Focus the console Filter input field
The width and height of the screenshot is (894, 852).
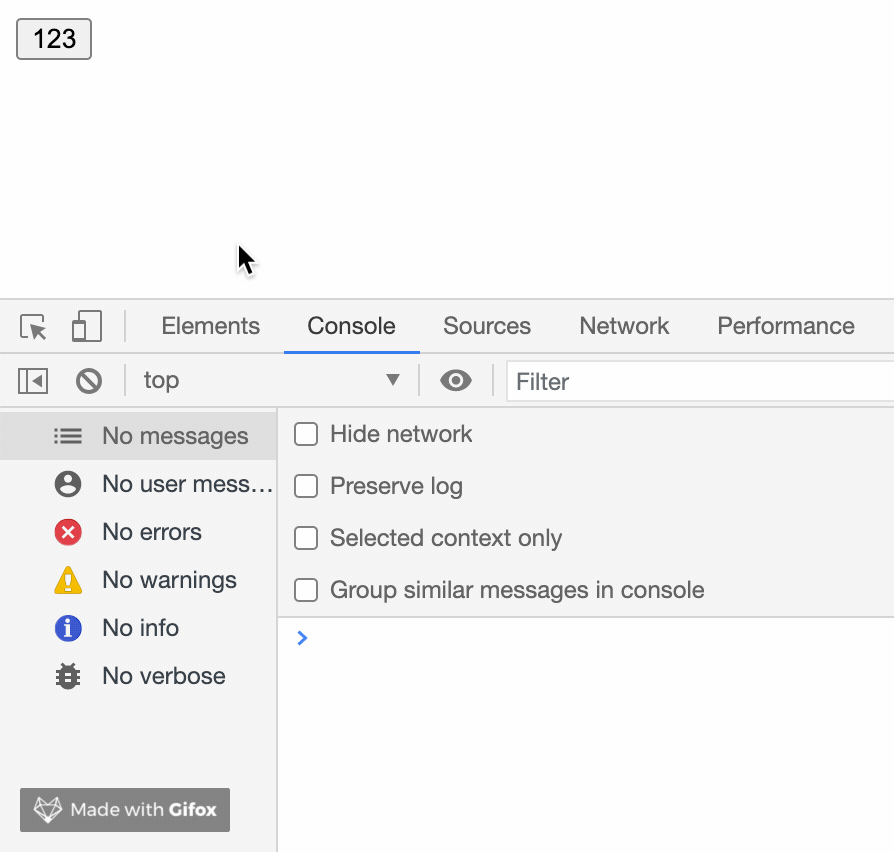[x=700, y=382]
